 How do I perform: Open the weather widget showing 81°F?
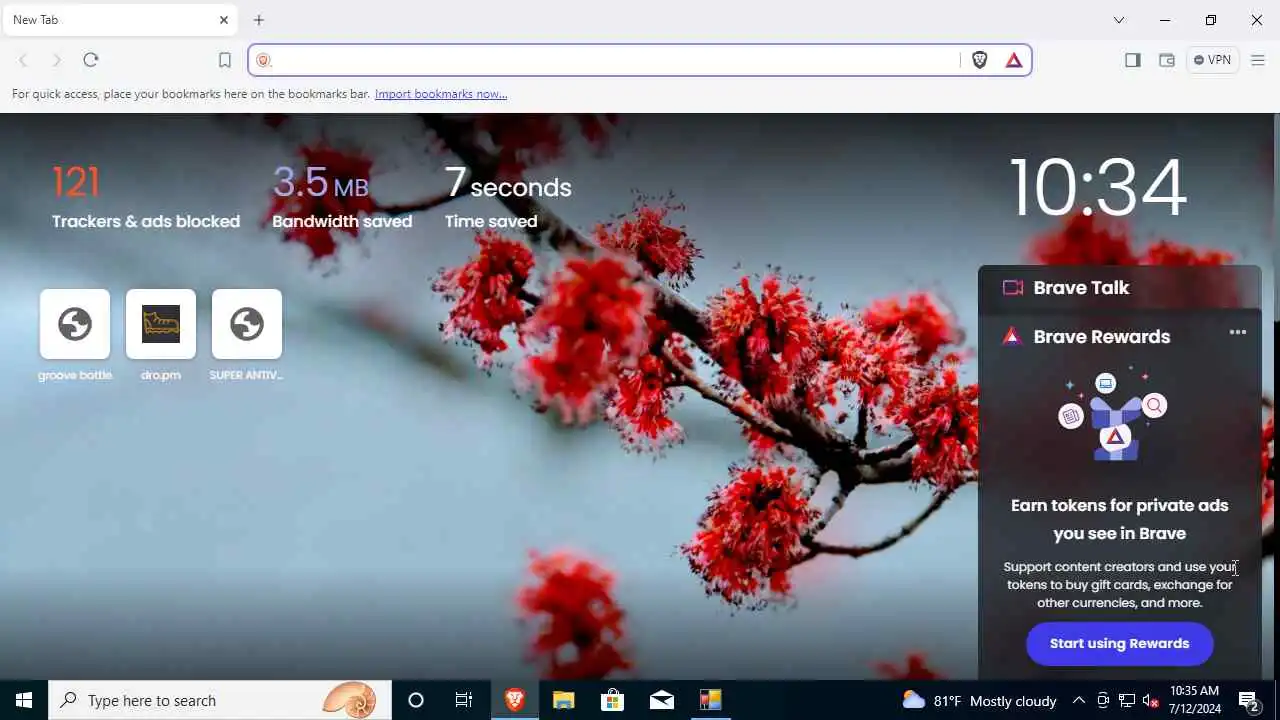[x=980, y=701]
